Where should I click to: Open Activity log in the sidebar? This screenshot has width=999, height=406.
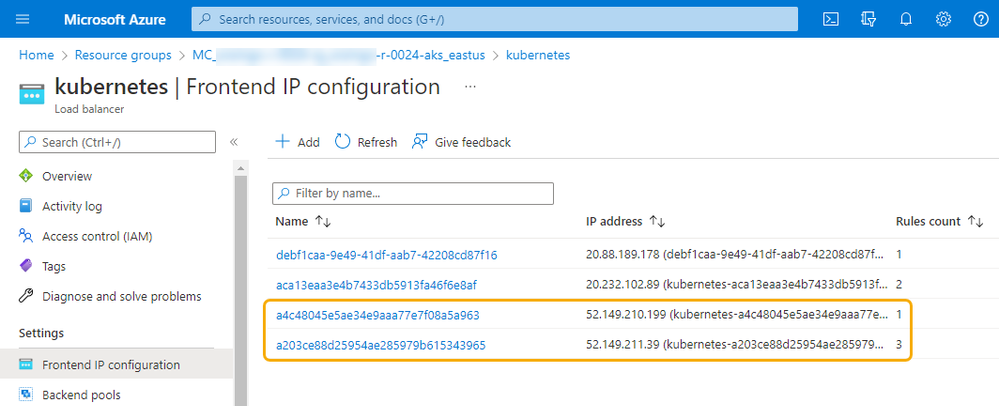[72, 206]
